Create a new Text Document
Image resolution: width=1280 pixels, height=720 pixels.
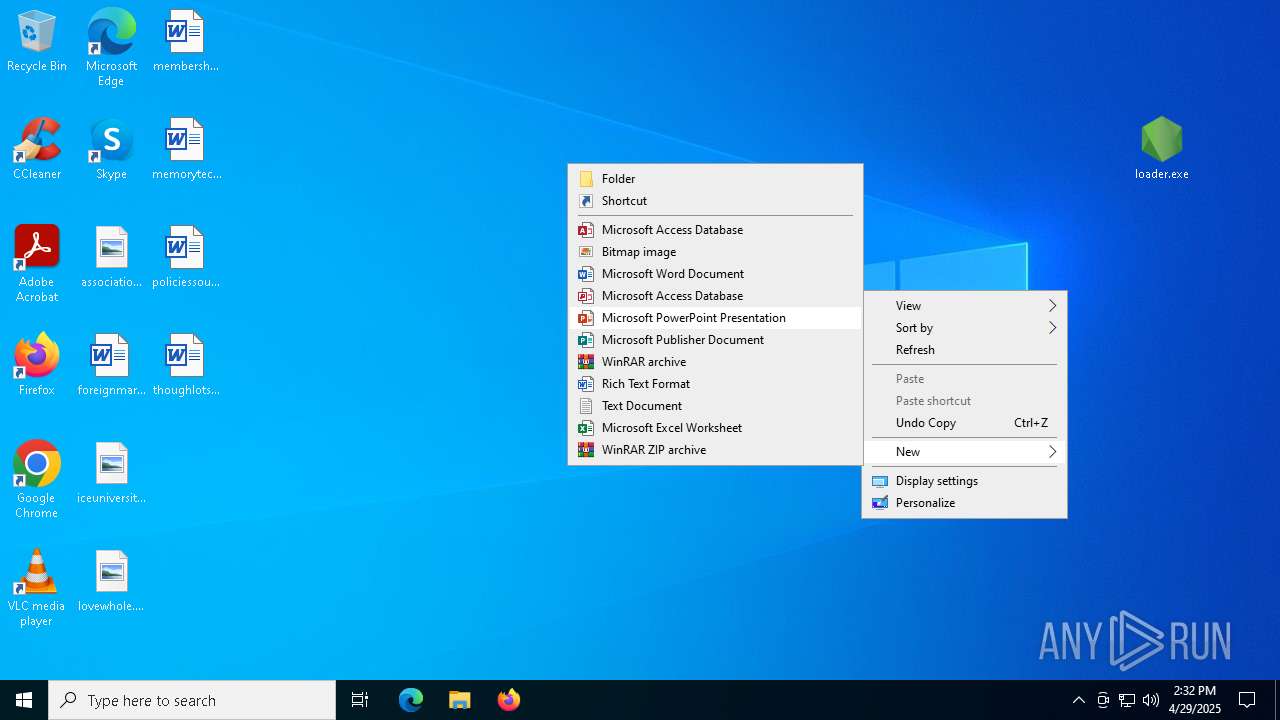[715, 406]
